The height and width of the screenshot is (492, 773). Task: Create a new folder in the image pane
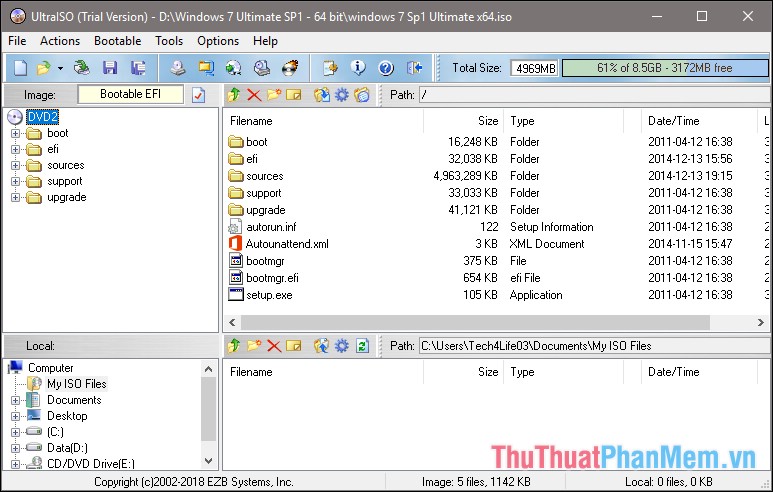(274, 94)
